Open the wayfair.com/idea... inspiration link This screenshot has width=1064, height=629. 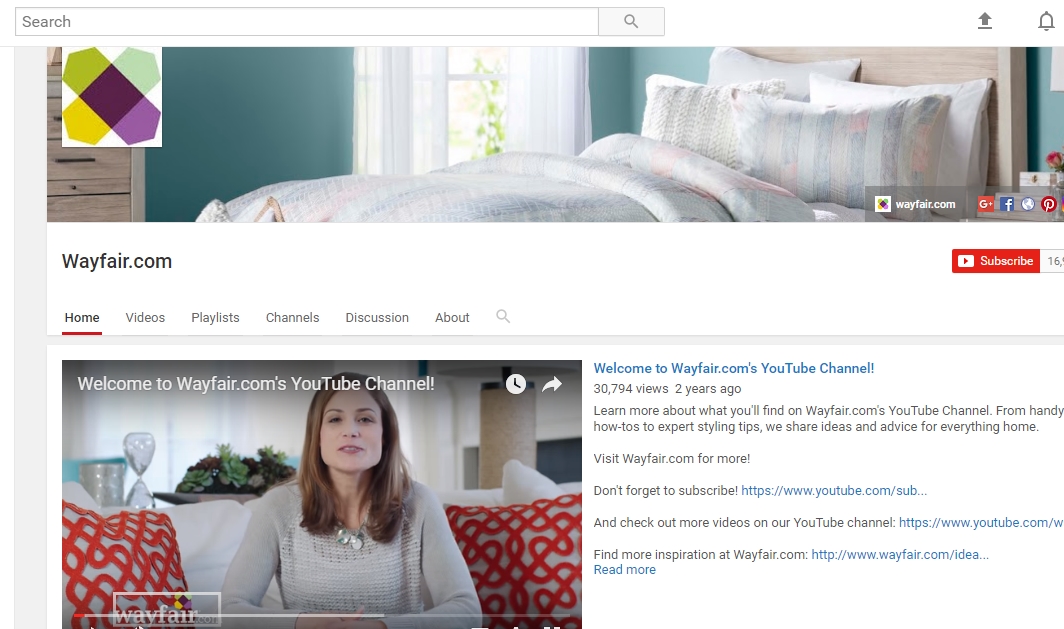[900, 554]
